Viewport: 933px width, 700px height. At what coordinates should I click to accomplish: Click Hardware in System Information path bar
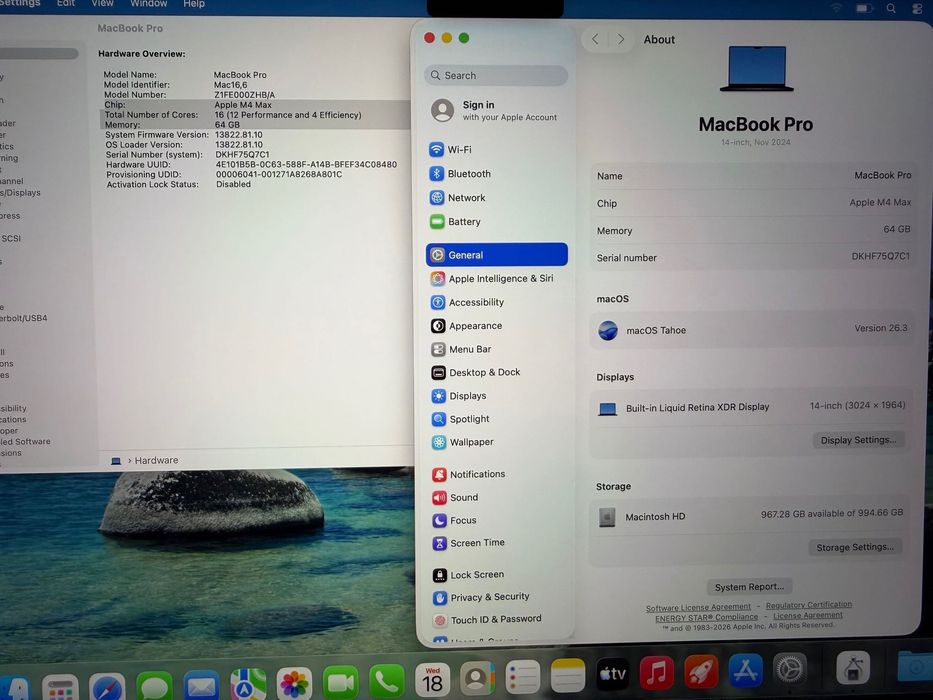[156, 460]
